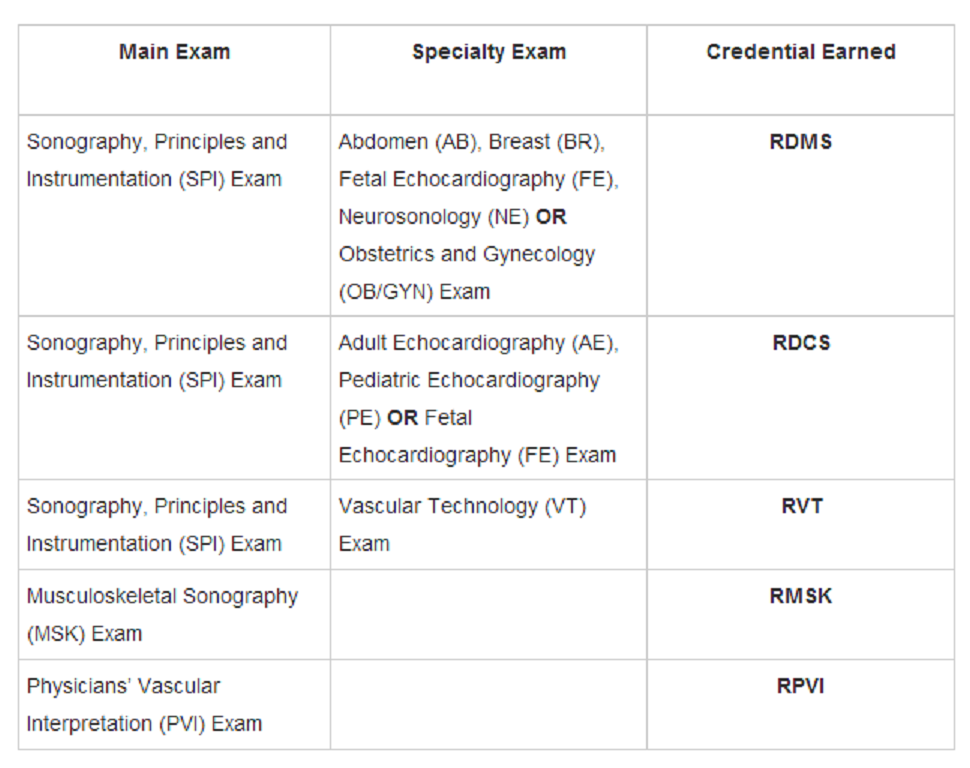Viewport: 970px width, 768px height.
Task: Click Musculoskeletal Sonography (MSK) Exam cell
Action: [x=174, y=615]
